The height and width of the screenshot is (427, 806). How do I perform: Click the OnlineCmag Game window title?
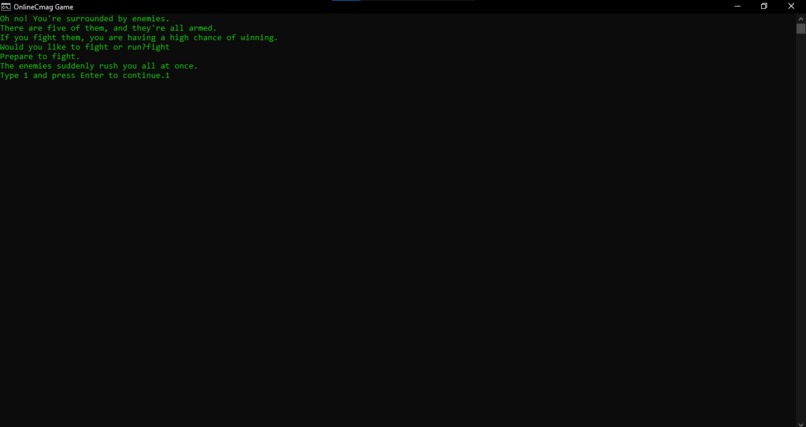[44, 7]
